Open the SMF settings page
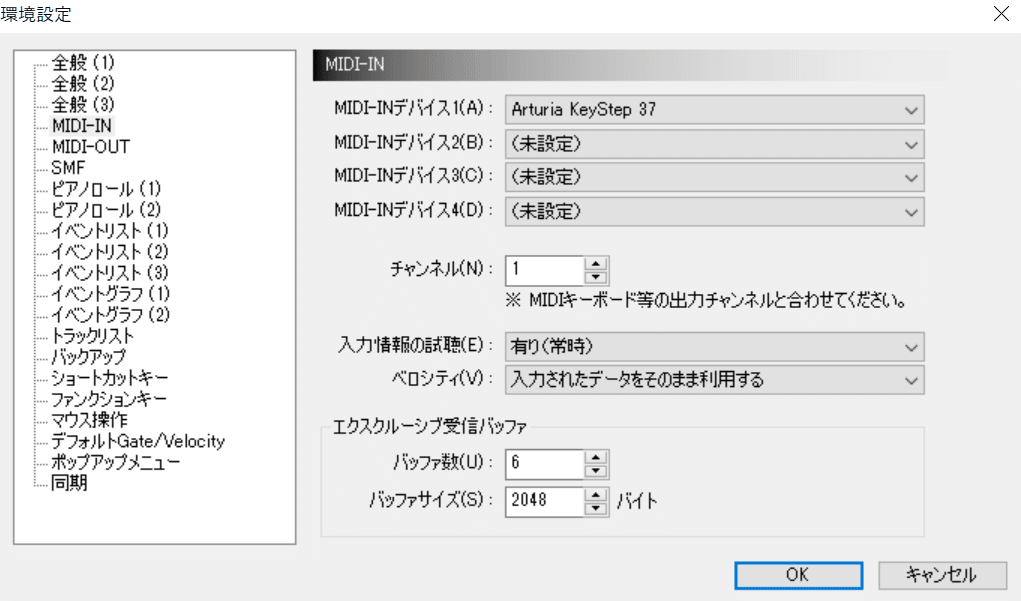 68,167
